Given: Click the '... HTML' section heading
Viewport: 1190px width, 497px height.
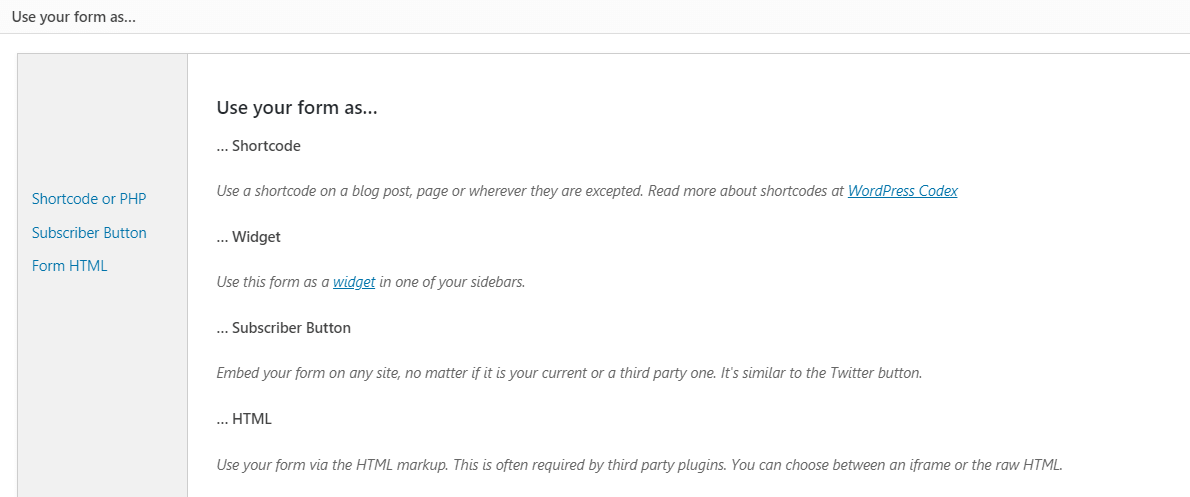Looking at the screenshot, I should tap(244, 419).
